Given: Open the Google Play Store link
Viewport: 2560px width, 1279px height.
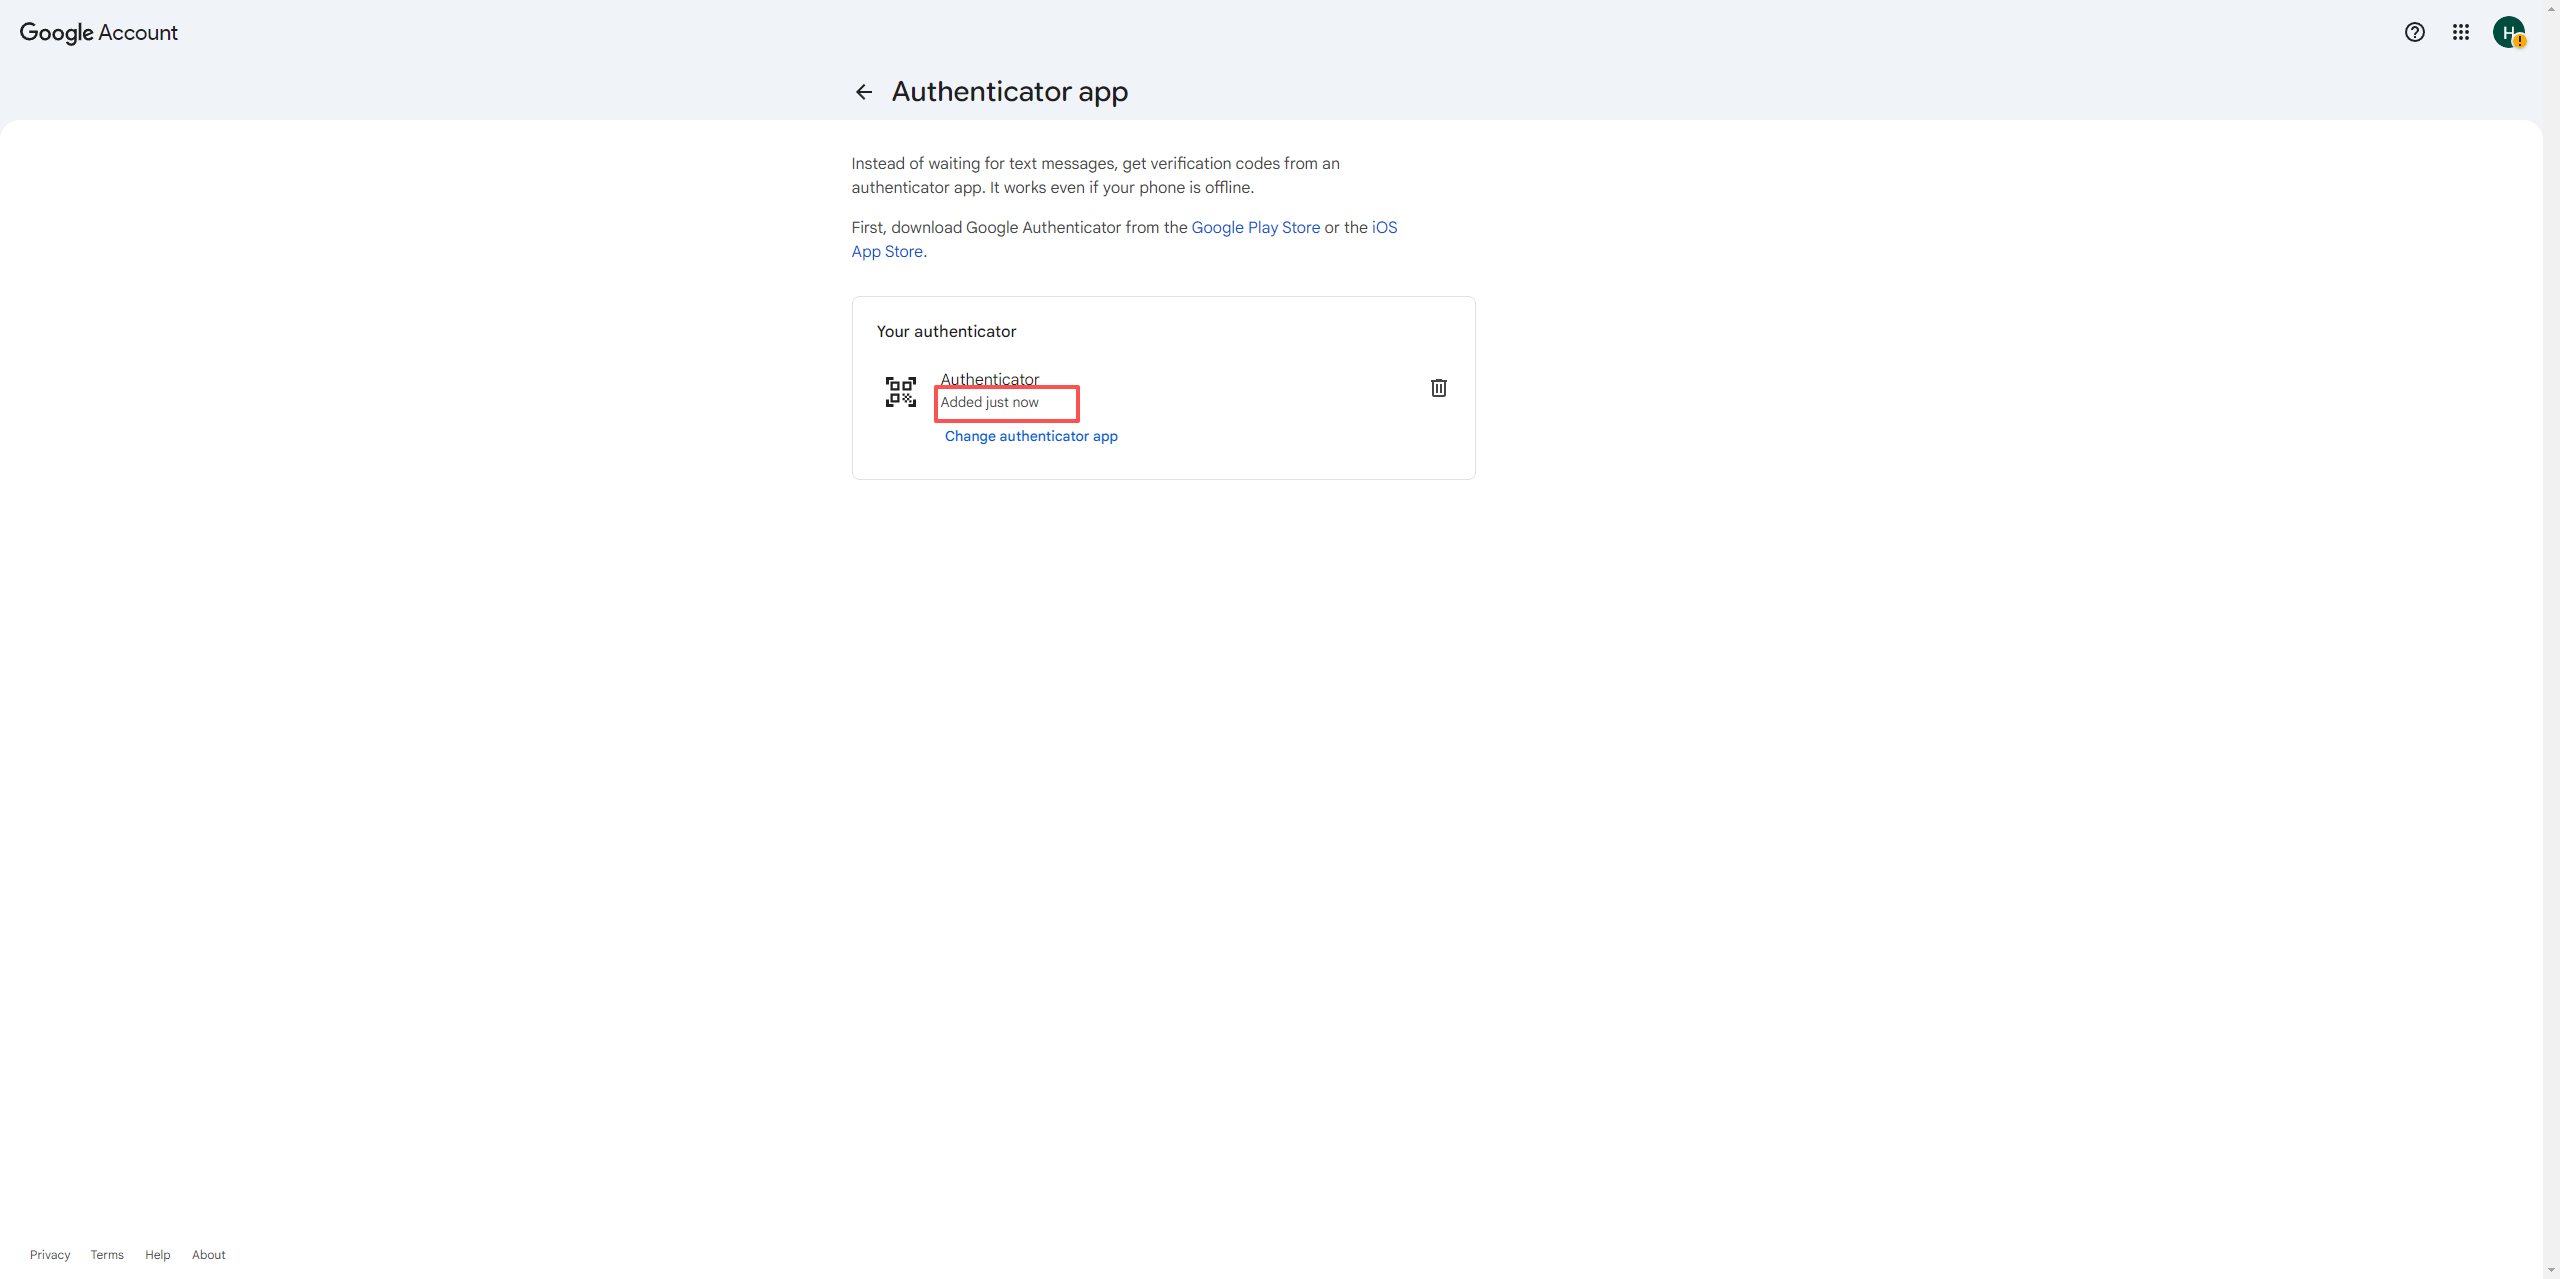Looking at the screenshot, I should (x=1255, y=227).
